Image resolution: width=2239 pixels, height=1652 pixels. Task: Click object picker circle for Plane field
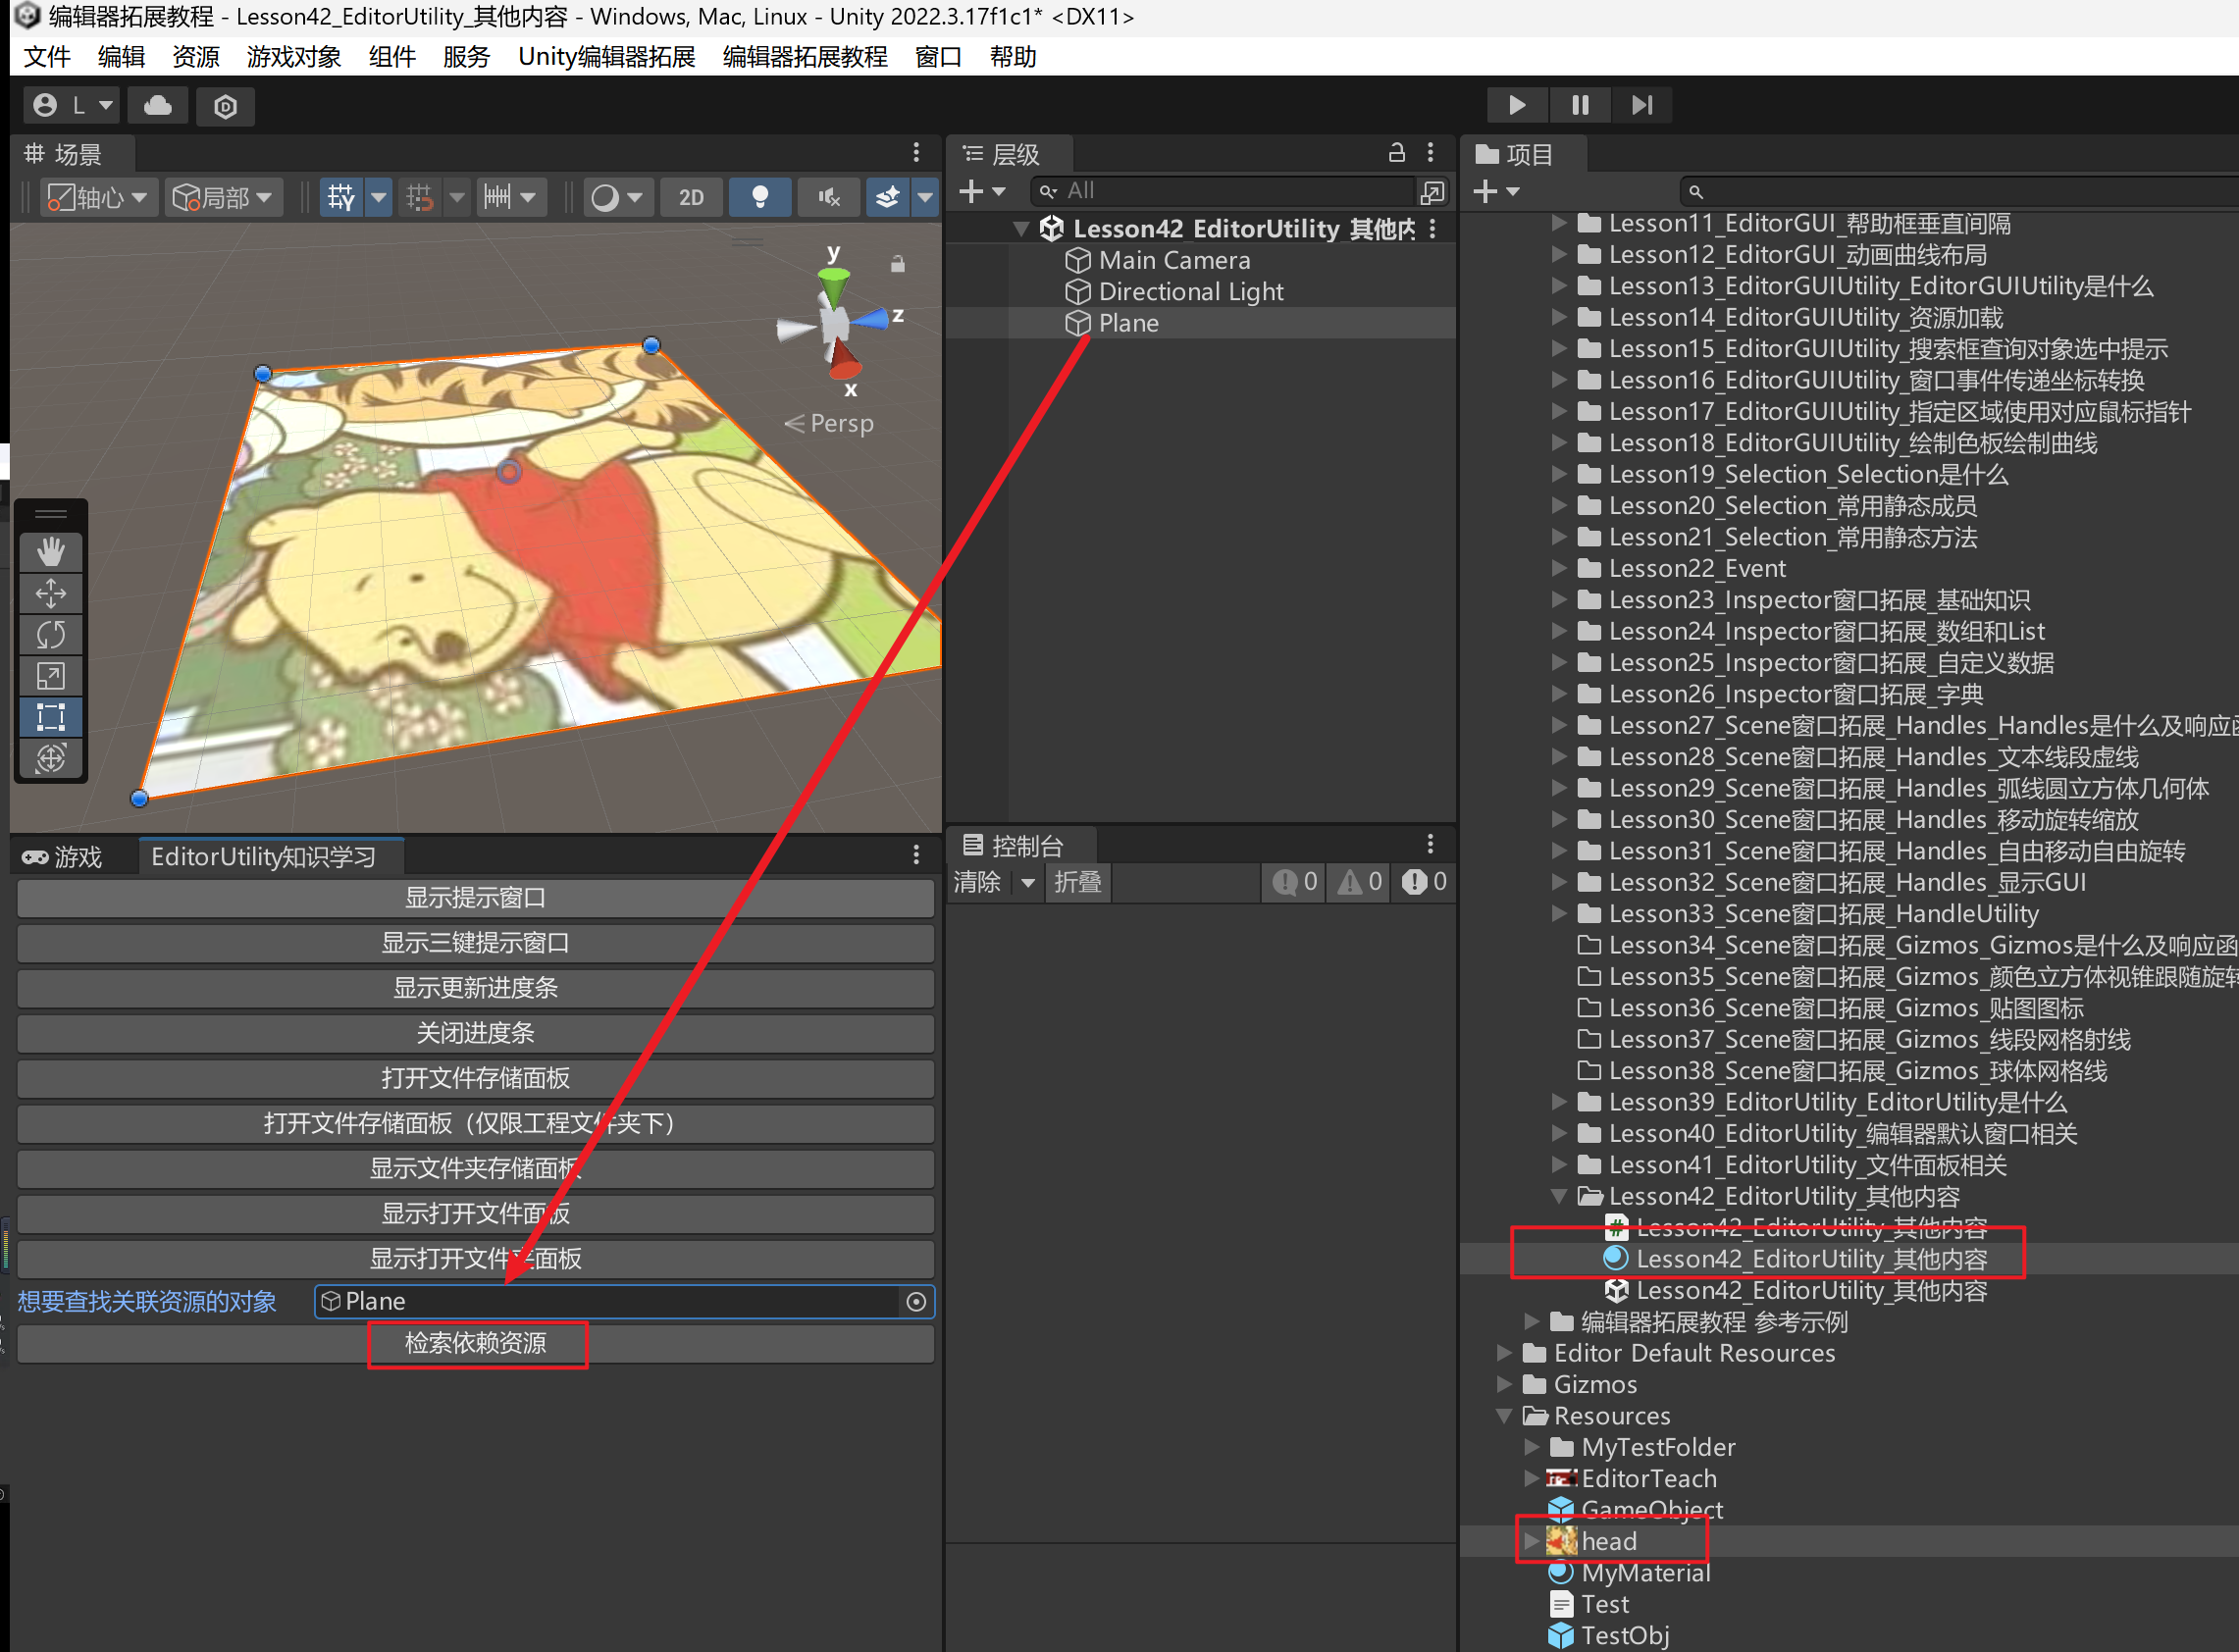(915, 1301)
